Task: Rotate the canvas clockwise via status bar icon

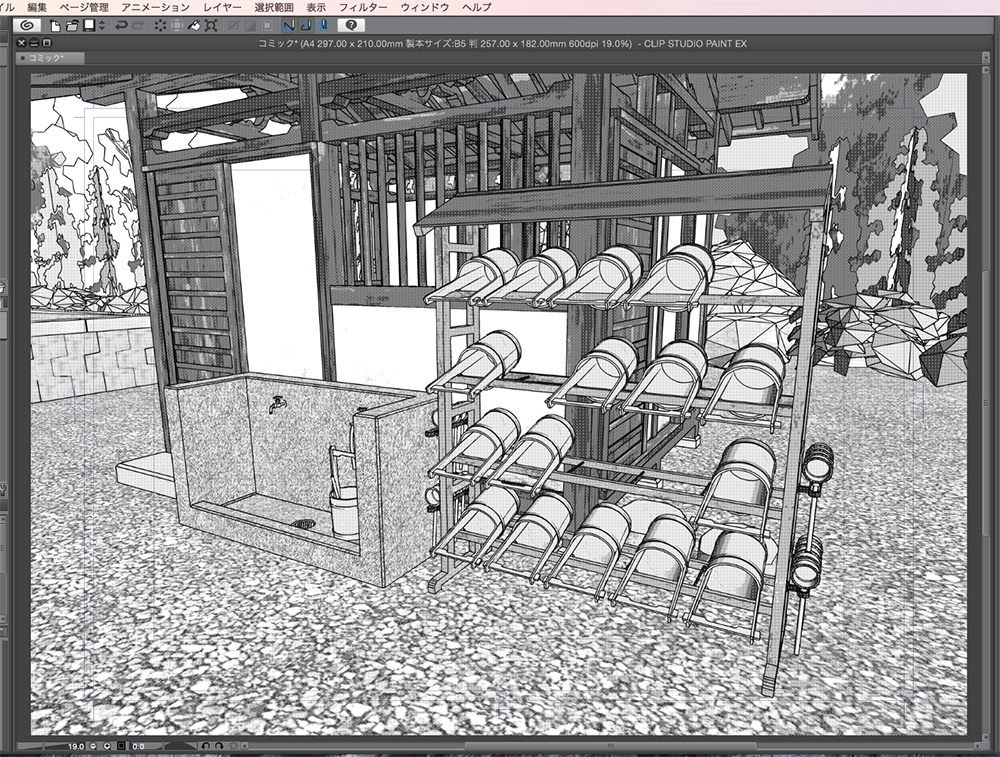Action: click(219, 744)
